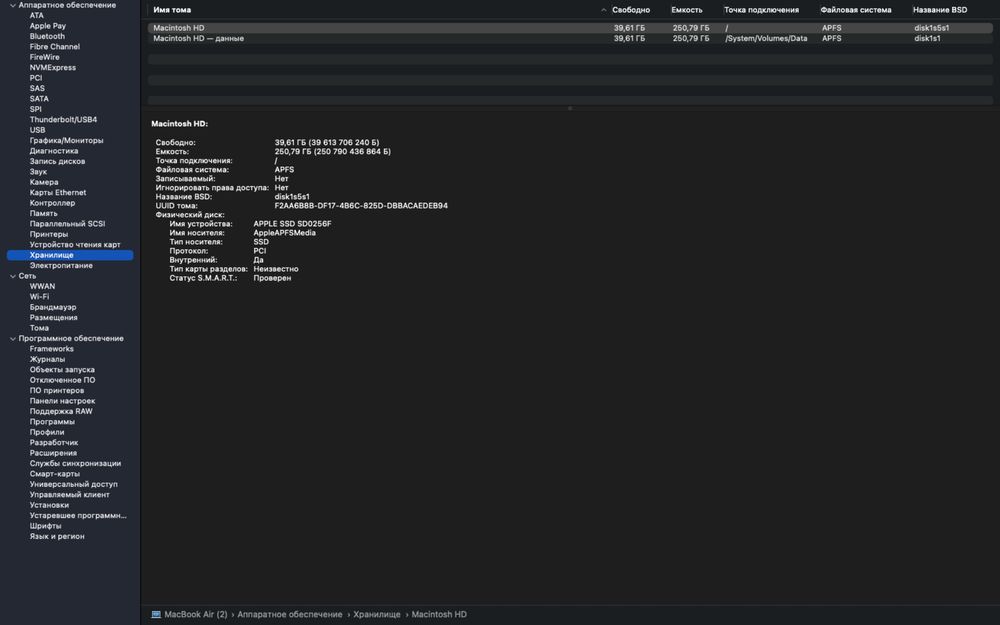Click the MacBook Air laptop icon in path bar
1000x625 pixels.
coord(156,614)
